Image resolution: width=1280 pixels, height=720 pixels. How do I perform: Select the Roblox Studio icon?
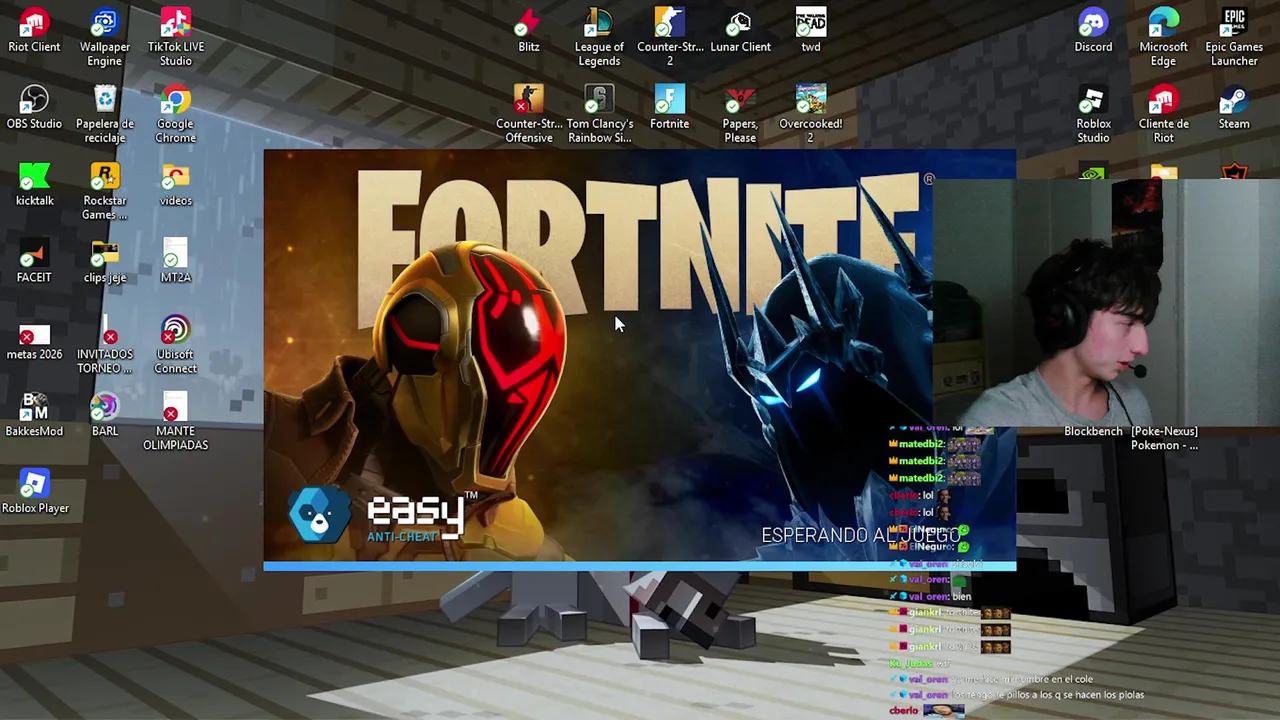(1093, 115)
